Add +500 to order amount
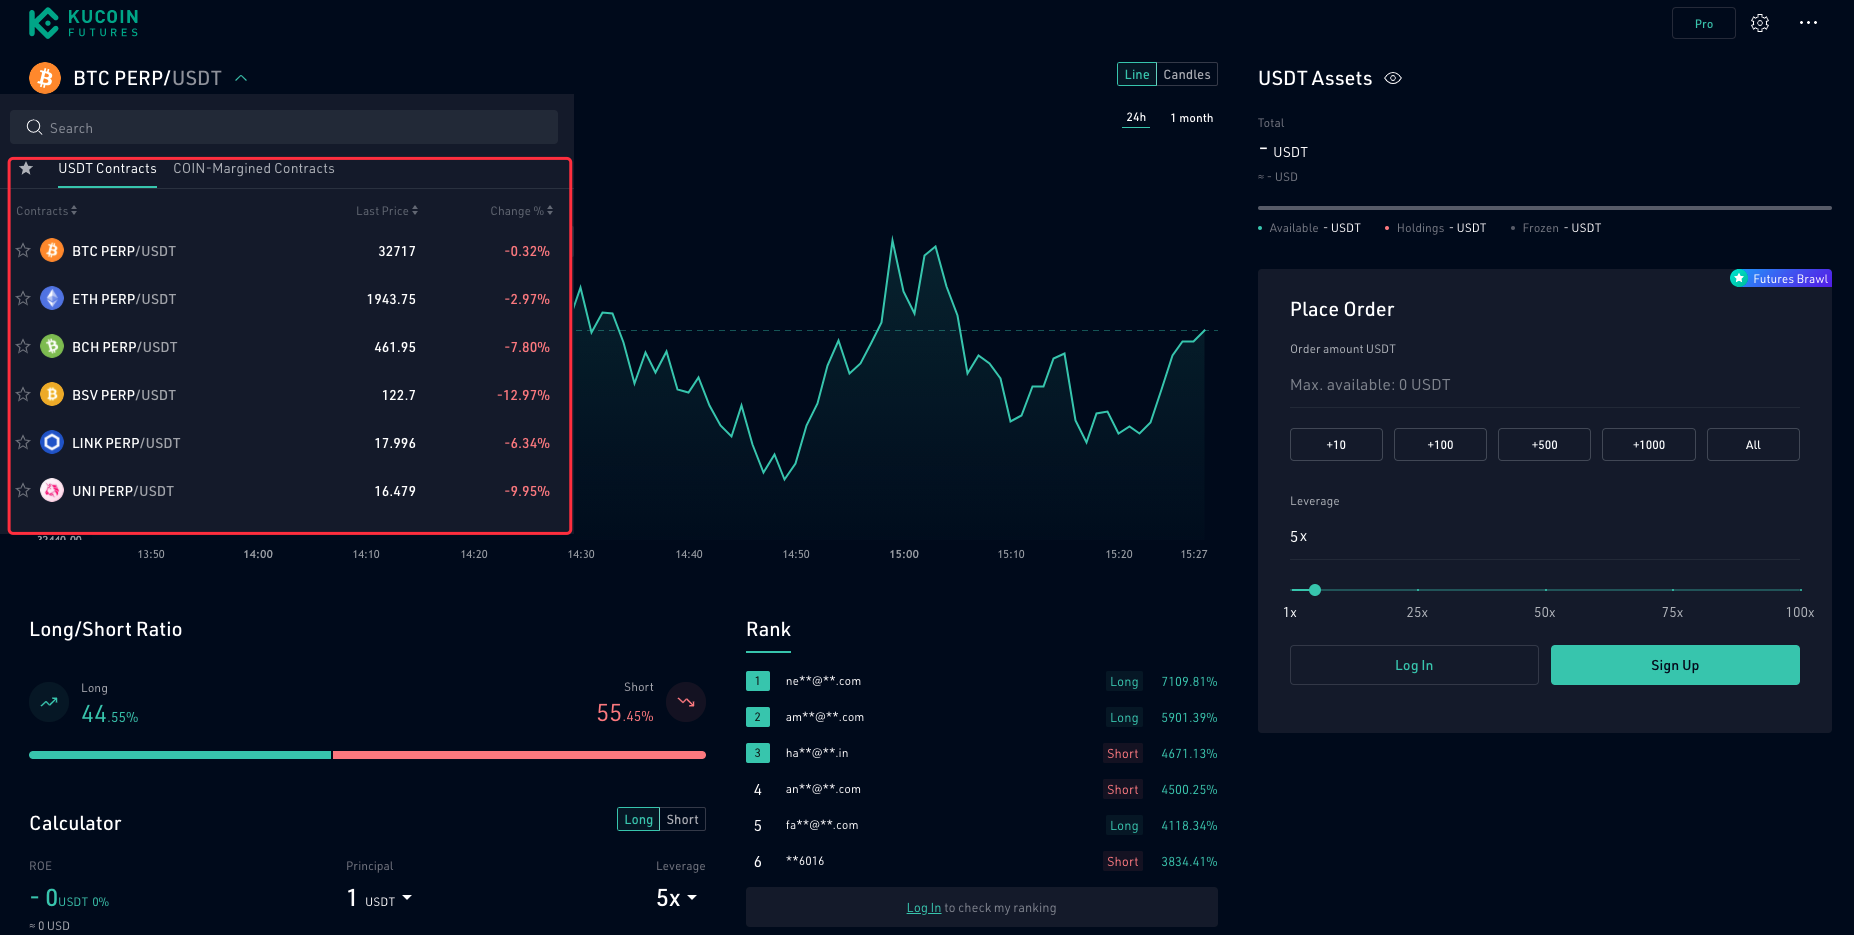The height and width of the screenshot is (935, 1854). [x=1544, y=445]
